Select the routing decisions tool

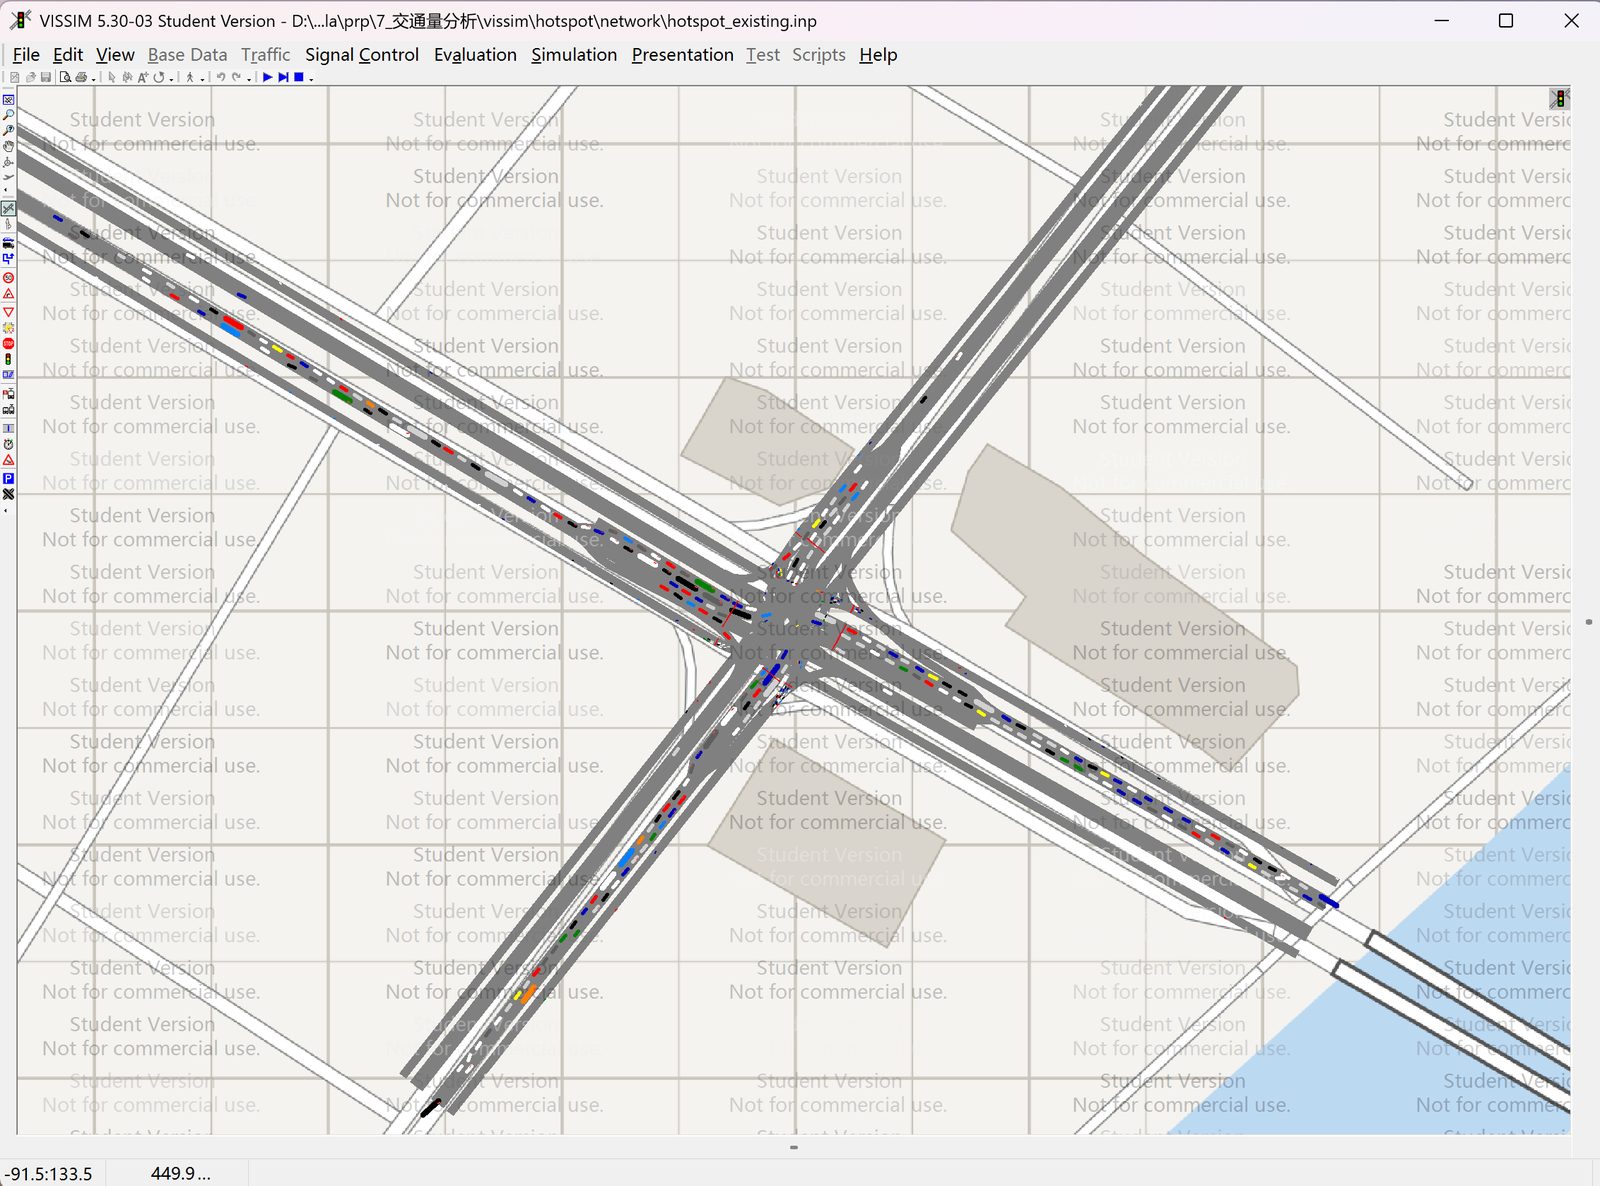tap(8, 258)
